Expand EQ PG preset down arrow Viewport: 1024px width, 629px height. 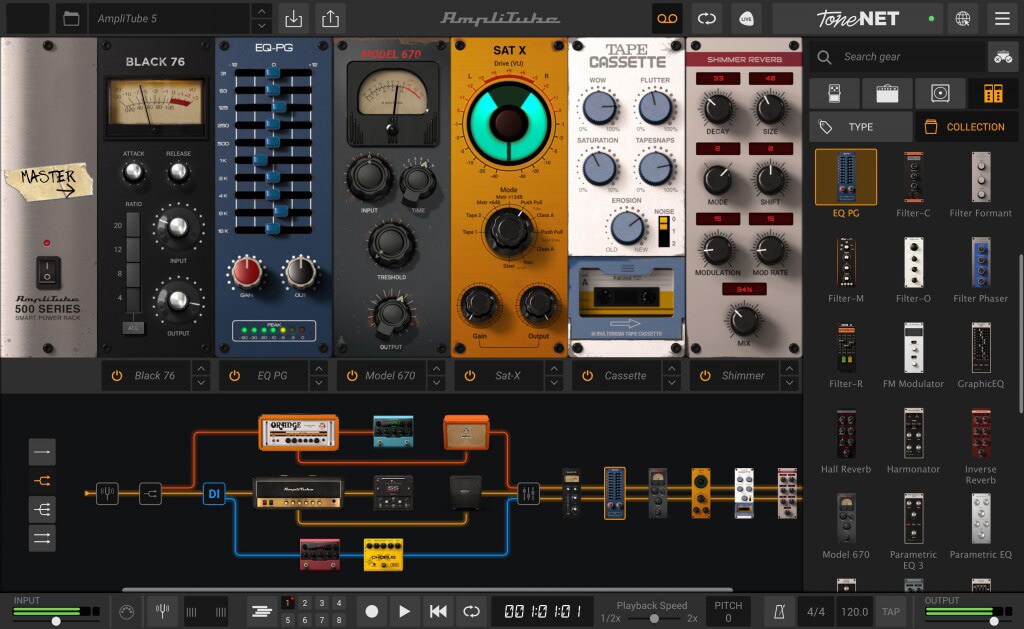319,383
